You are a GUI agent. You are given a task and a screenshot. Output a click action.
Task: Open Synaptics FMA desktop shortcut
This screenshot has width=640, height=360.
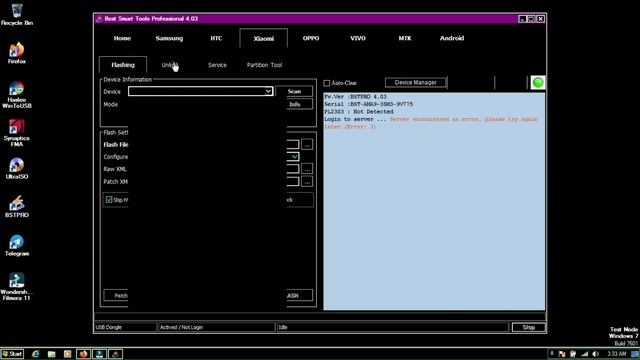pyautogui.click(x=17, y=133)
